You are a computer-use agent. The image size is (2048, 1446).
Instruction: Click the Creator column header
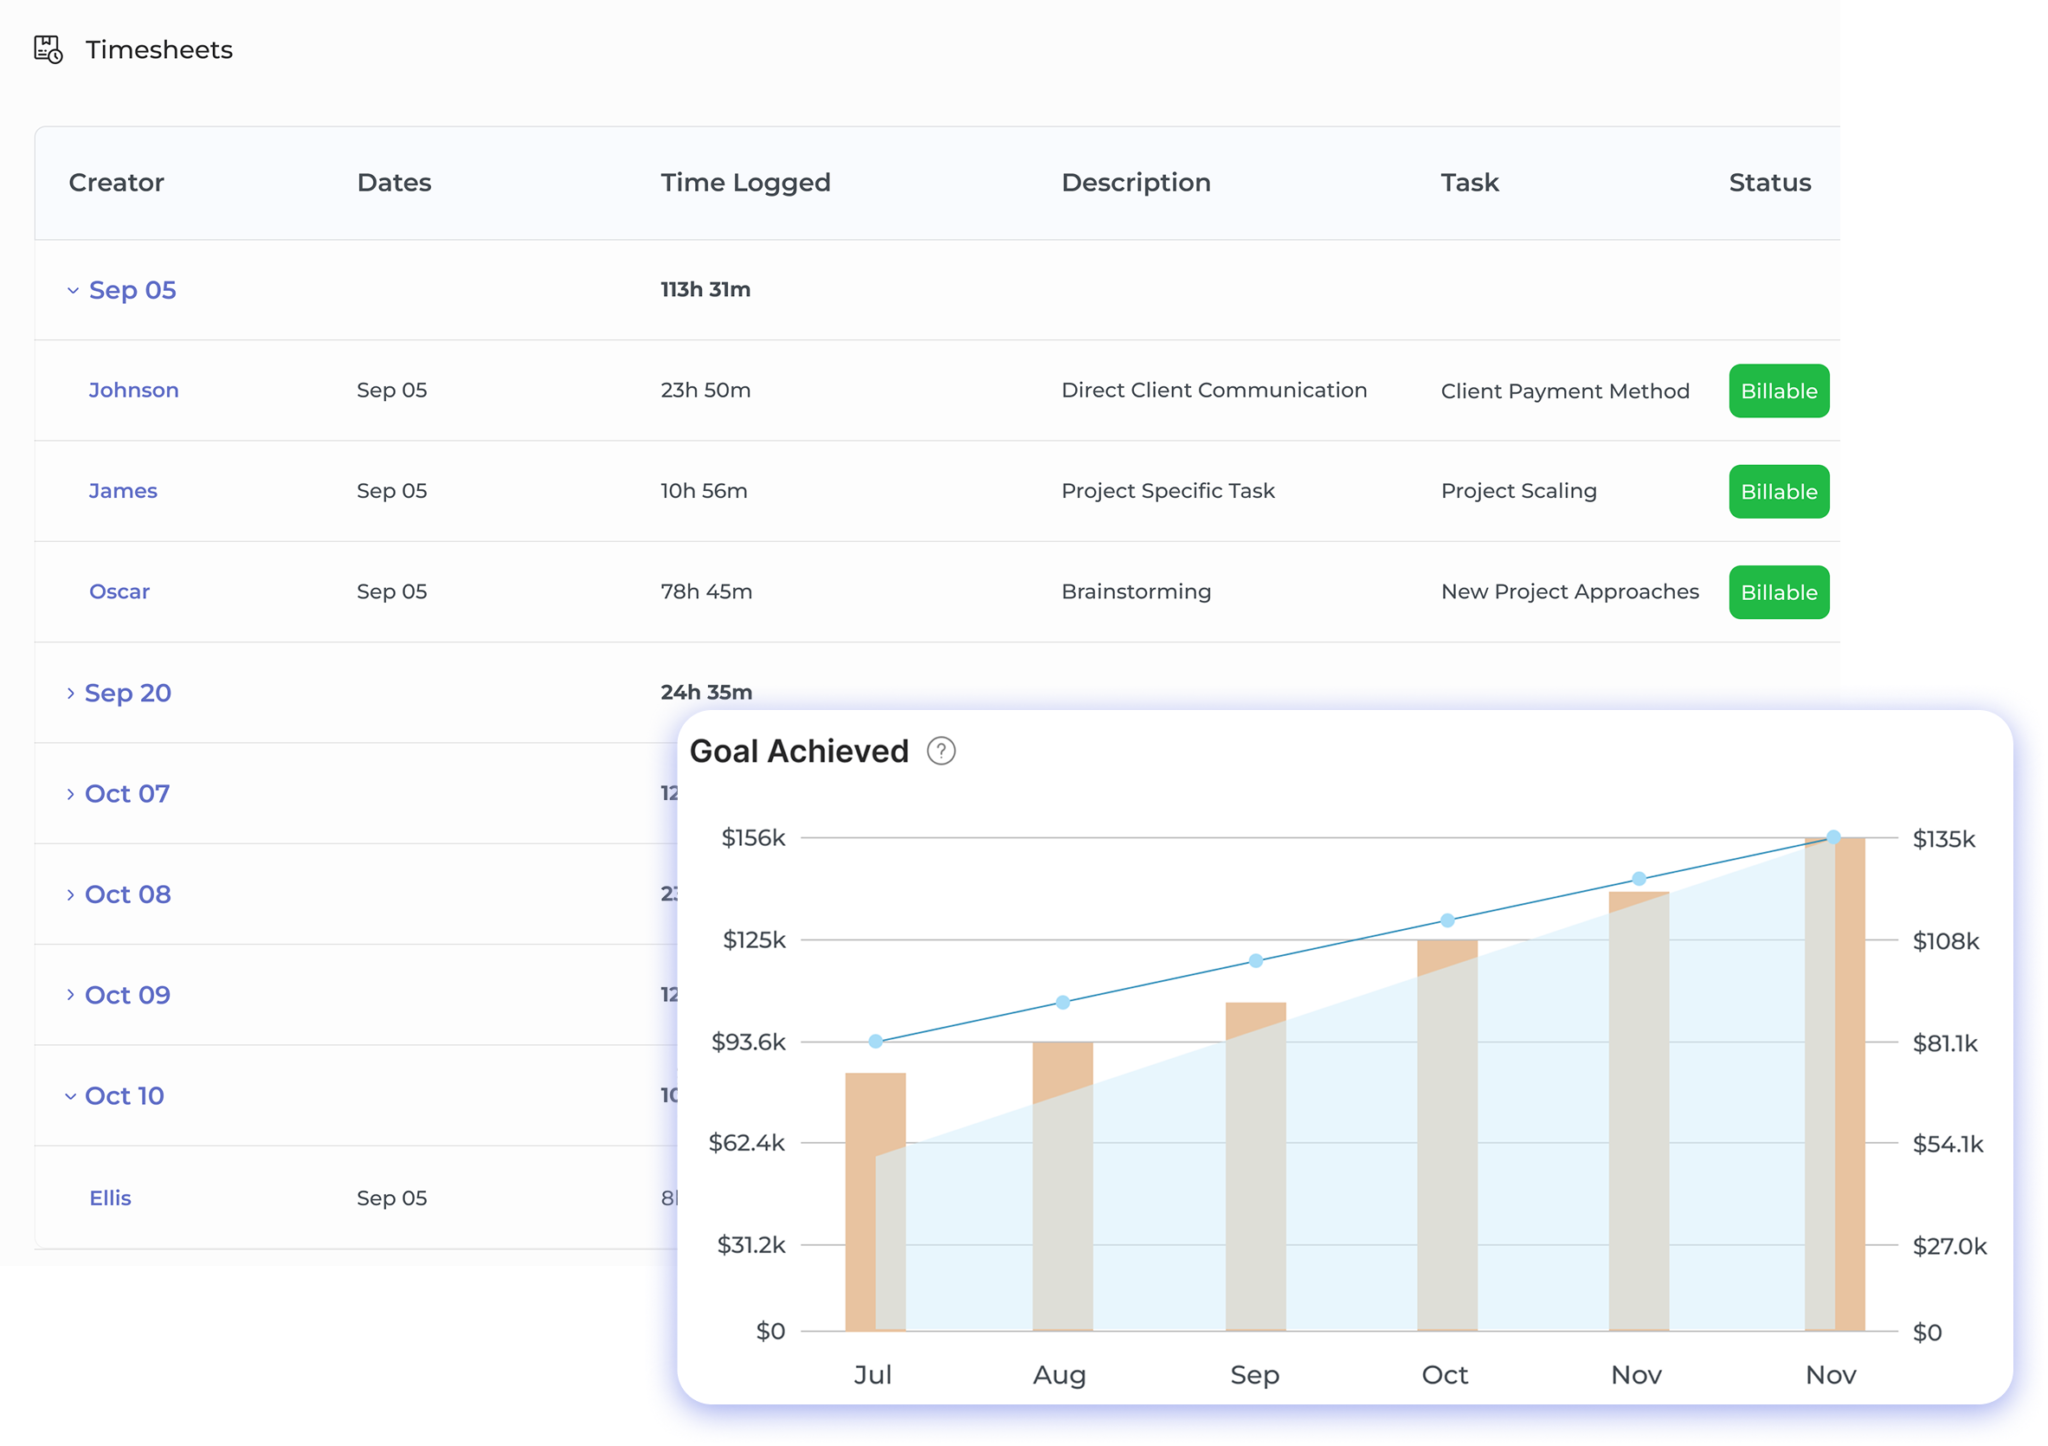(x=116, y=182)
